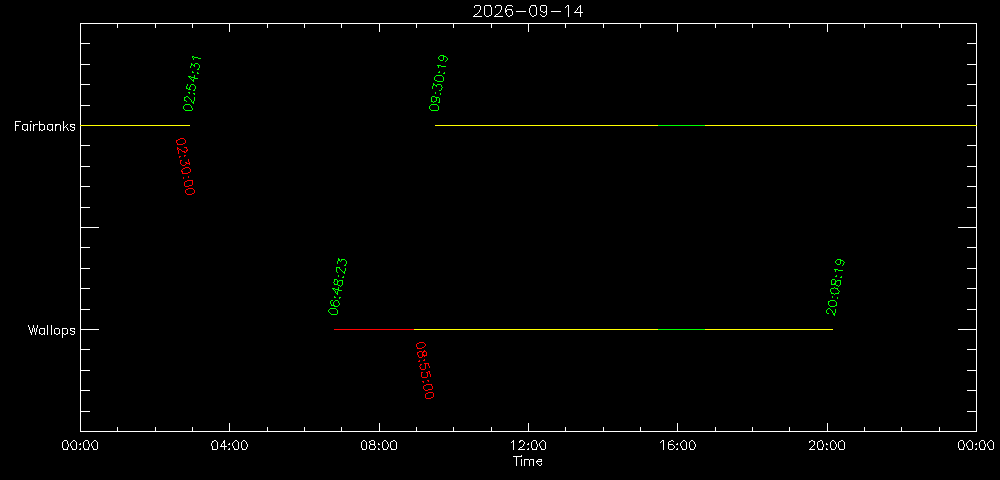
Task: Click the Time axis title
Action: coord(528,462)
